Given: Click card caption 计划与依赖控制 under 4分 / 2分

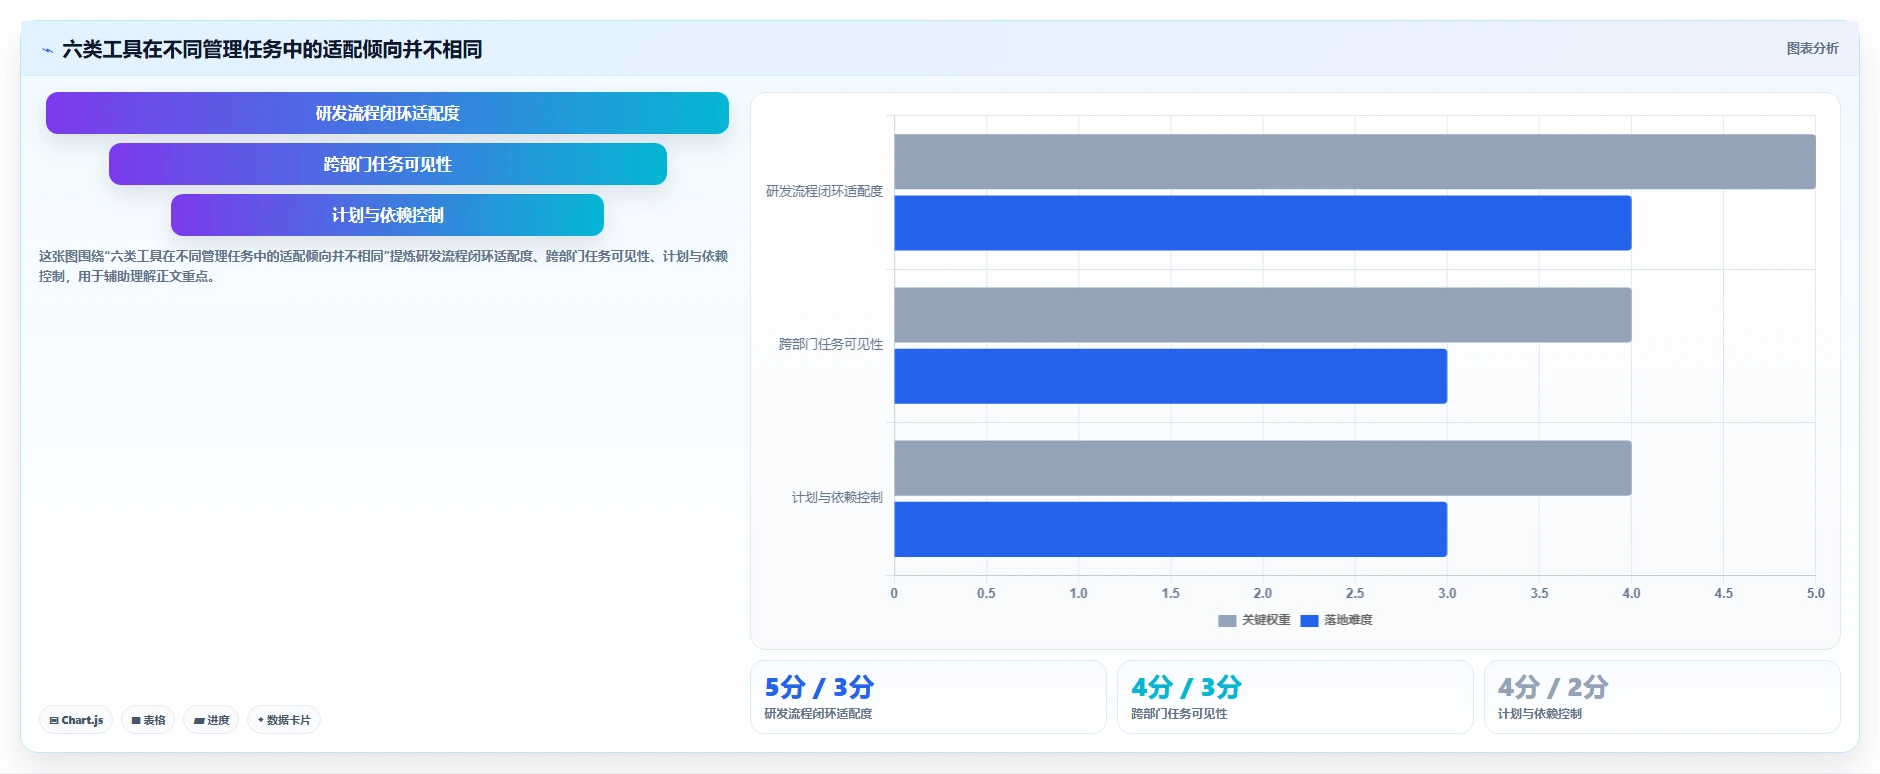Looking at the screenshot, I should (x=1540, y=714).
